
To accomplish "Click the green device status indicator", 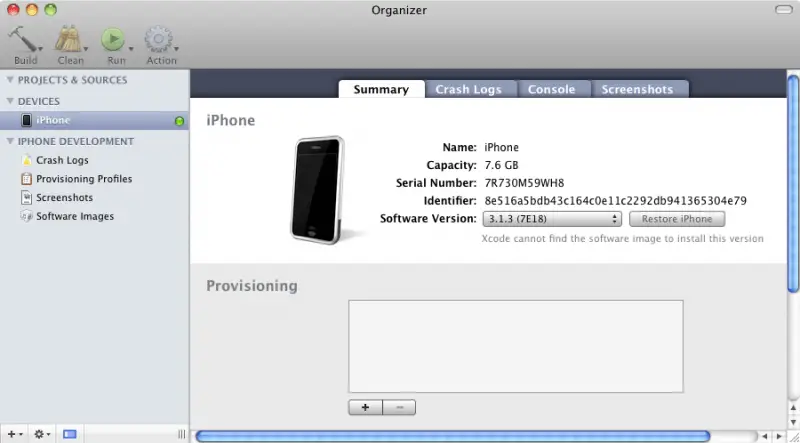I will 179,121.
